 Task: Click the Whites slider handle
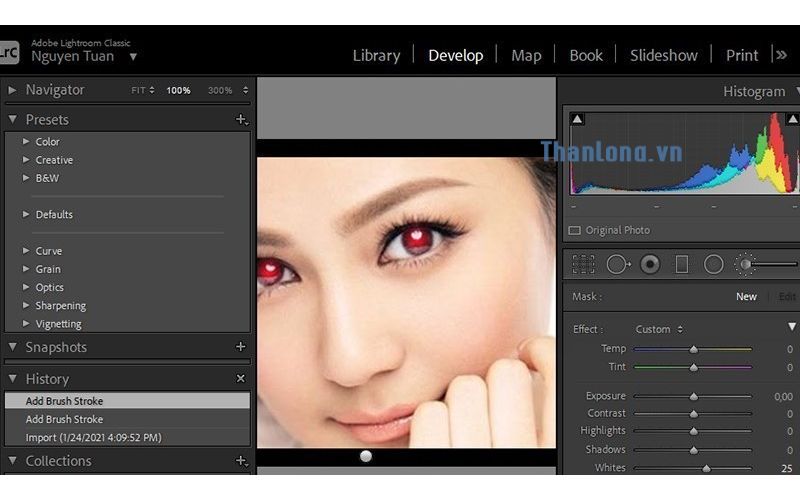point(706,468)
